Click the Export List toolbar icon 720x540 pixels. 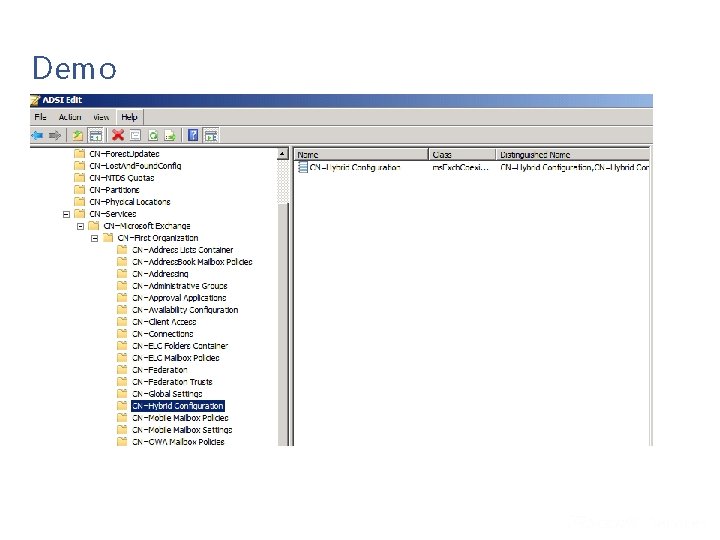tap(170, 135)
